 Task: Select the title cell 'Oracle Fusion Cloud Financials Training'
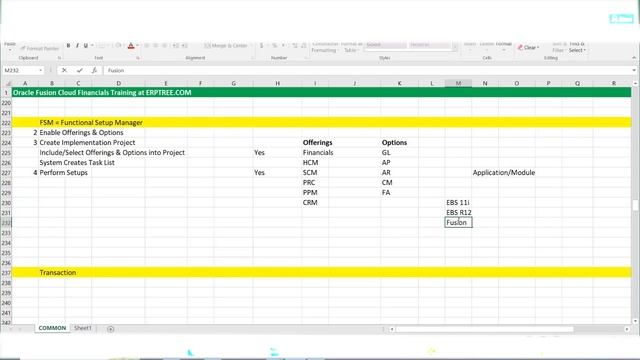coord(102,93)
